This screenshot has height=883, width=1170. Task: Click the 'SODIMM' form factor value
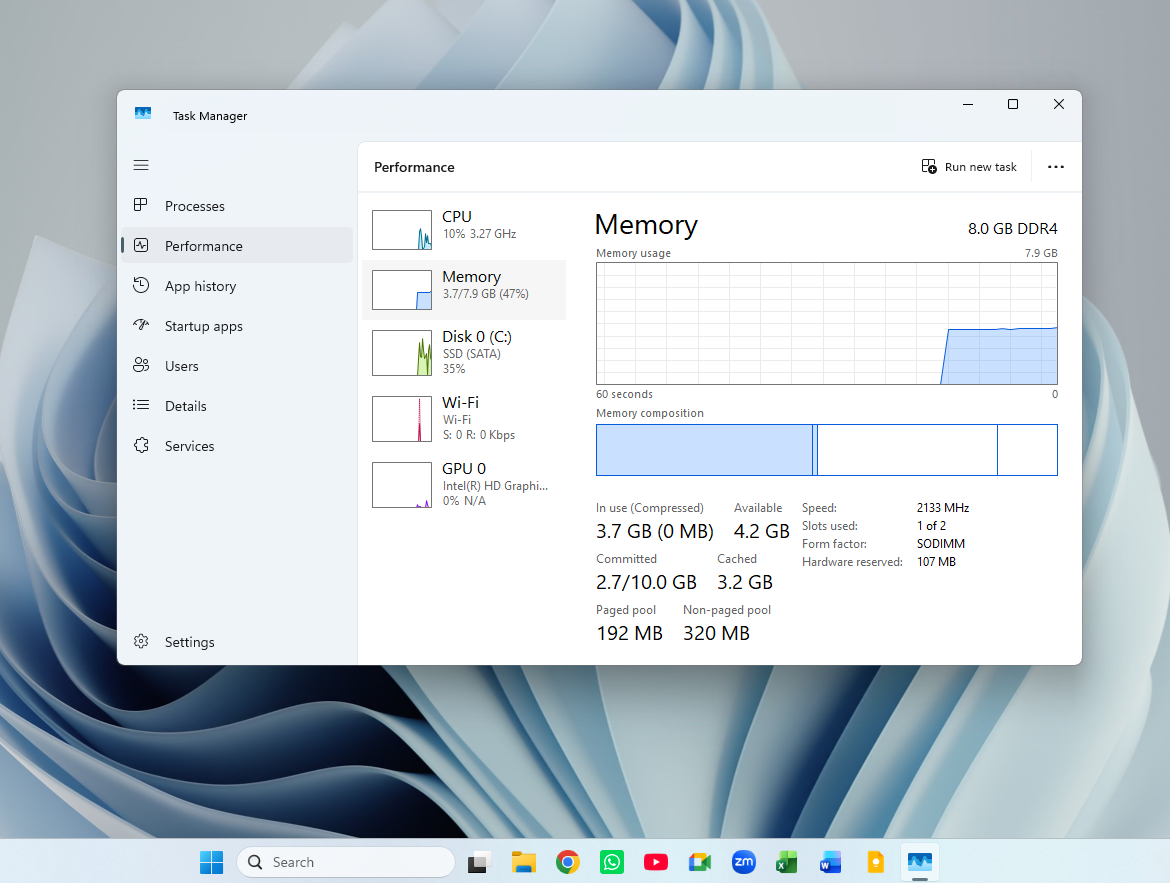pos(940,543)
